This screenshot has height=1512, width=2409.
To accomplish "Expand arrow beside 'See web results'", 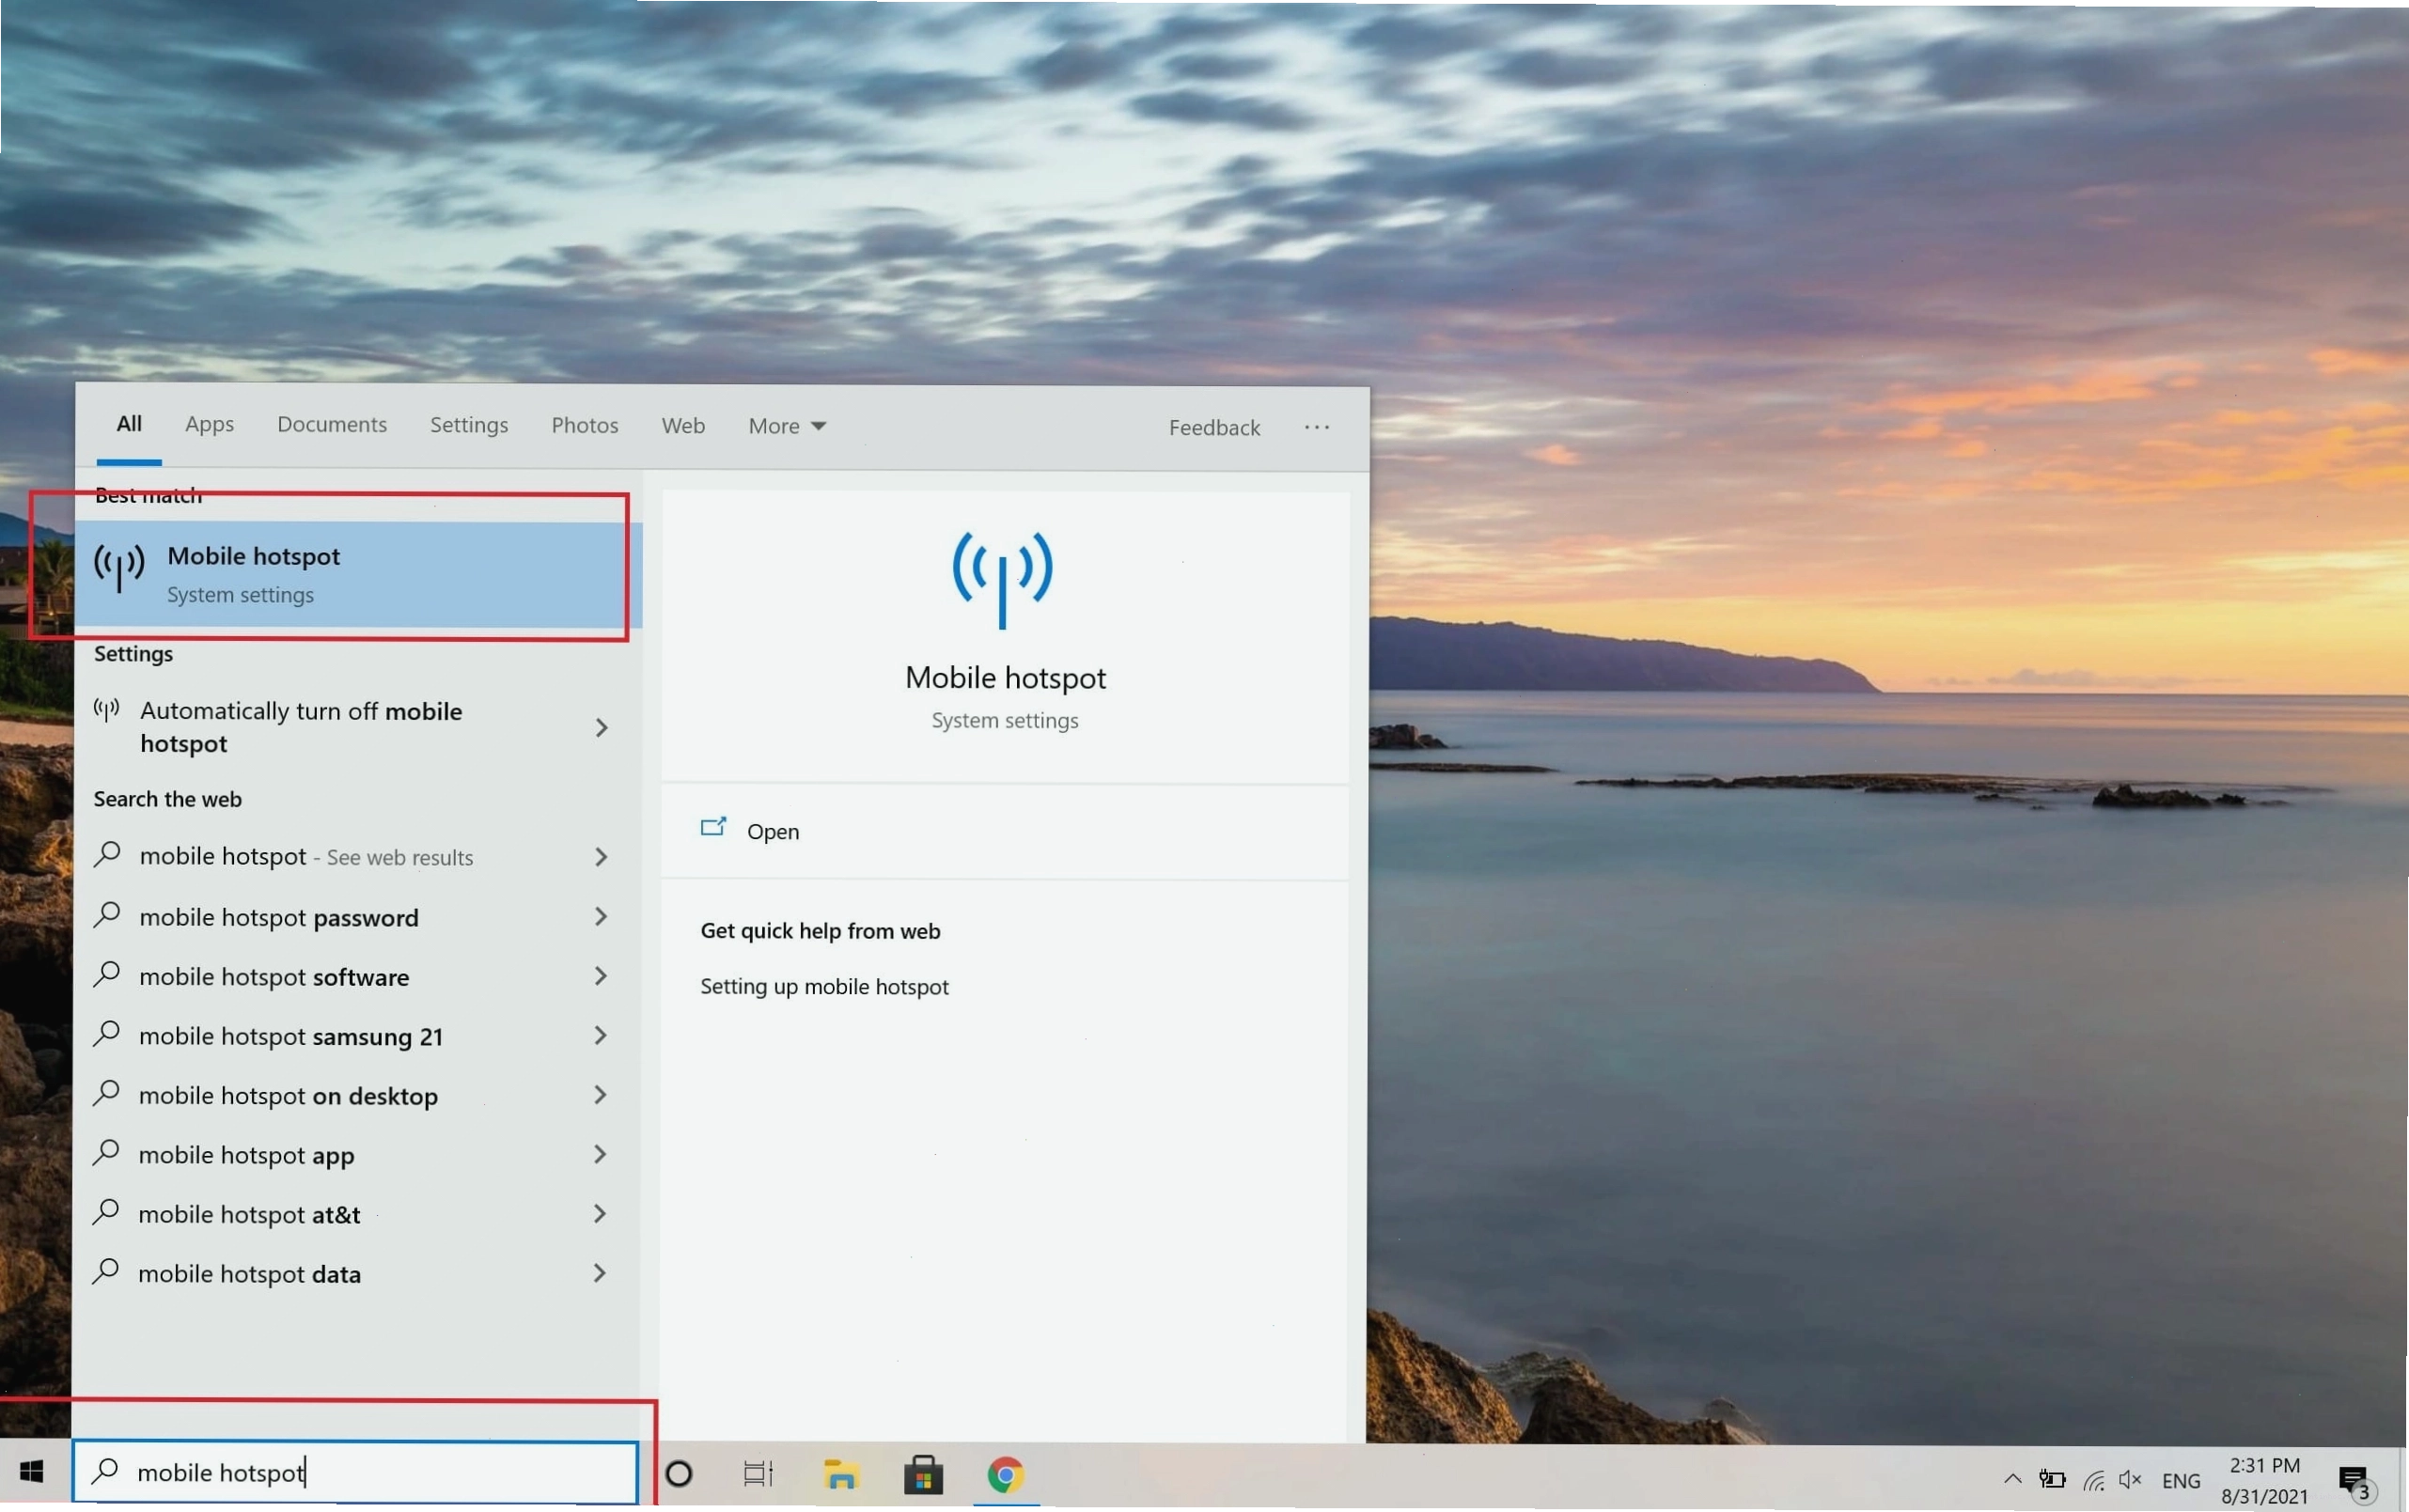I will [x=601, y=857].
